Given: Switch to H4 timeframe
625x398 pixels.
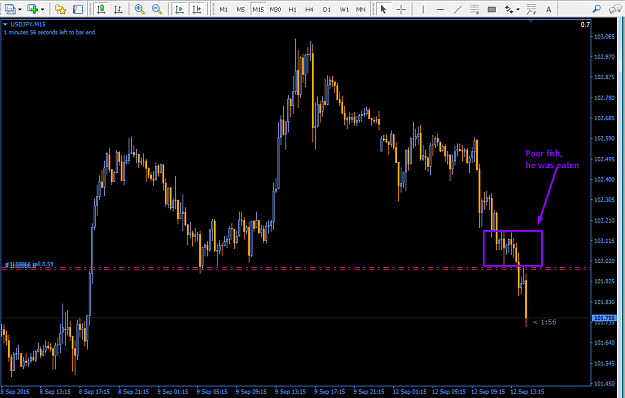Looking at the screenshot, I should 309,9.
